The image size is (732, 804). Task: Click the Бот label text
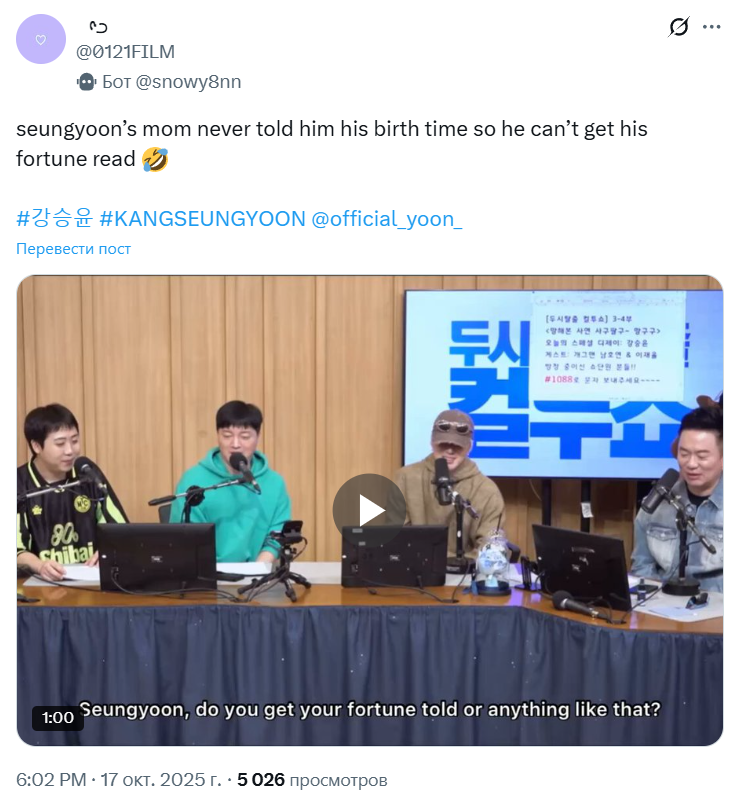coord(116,82)
